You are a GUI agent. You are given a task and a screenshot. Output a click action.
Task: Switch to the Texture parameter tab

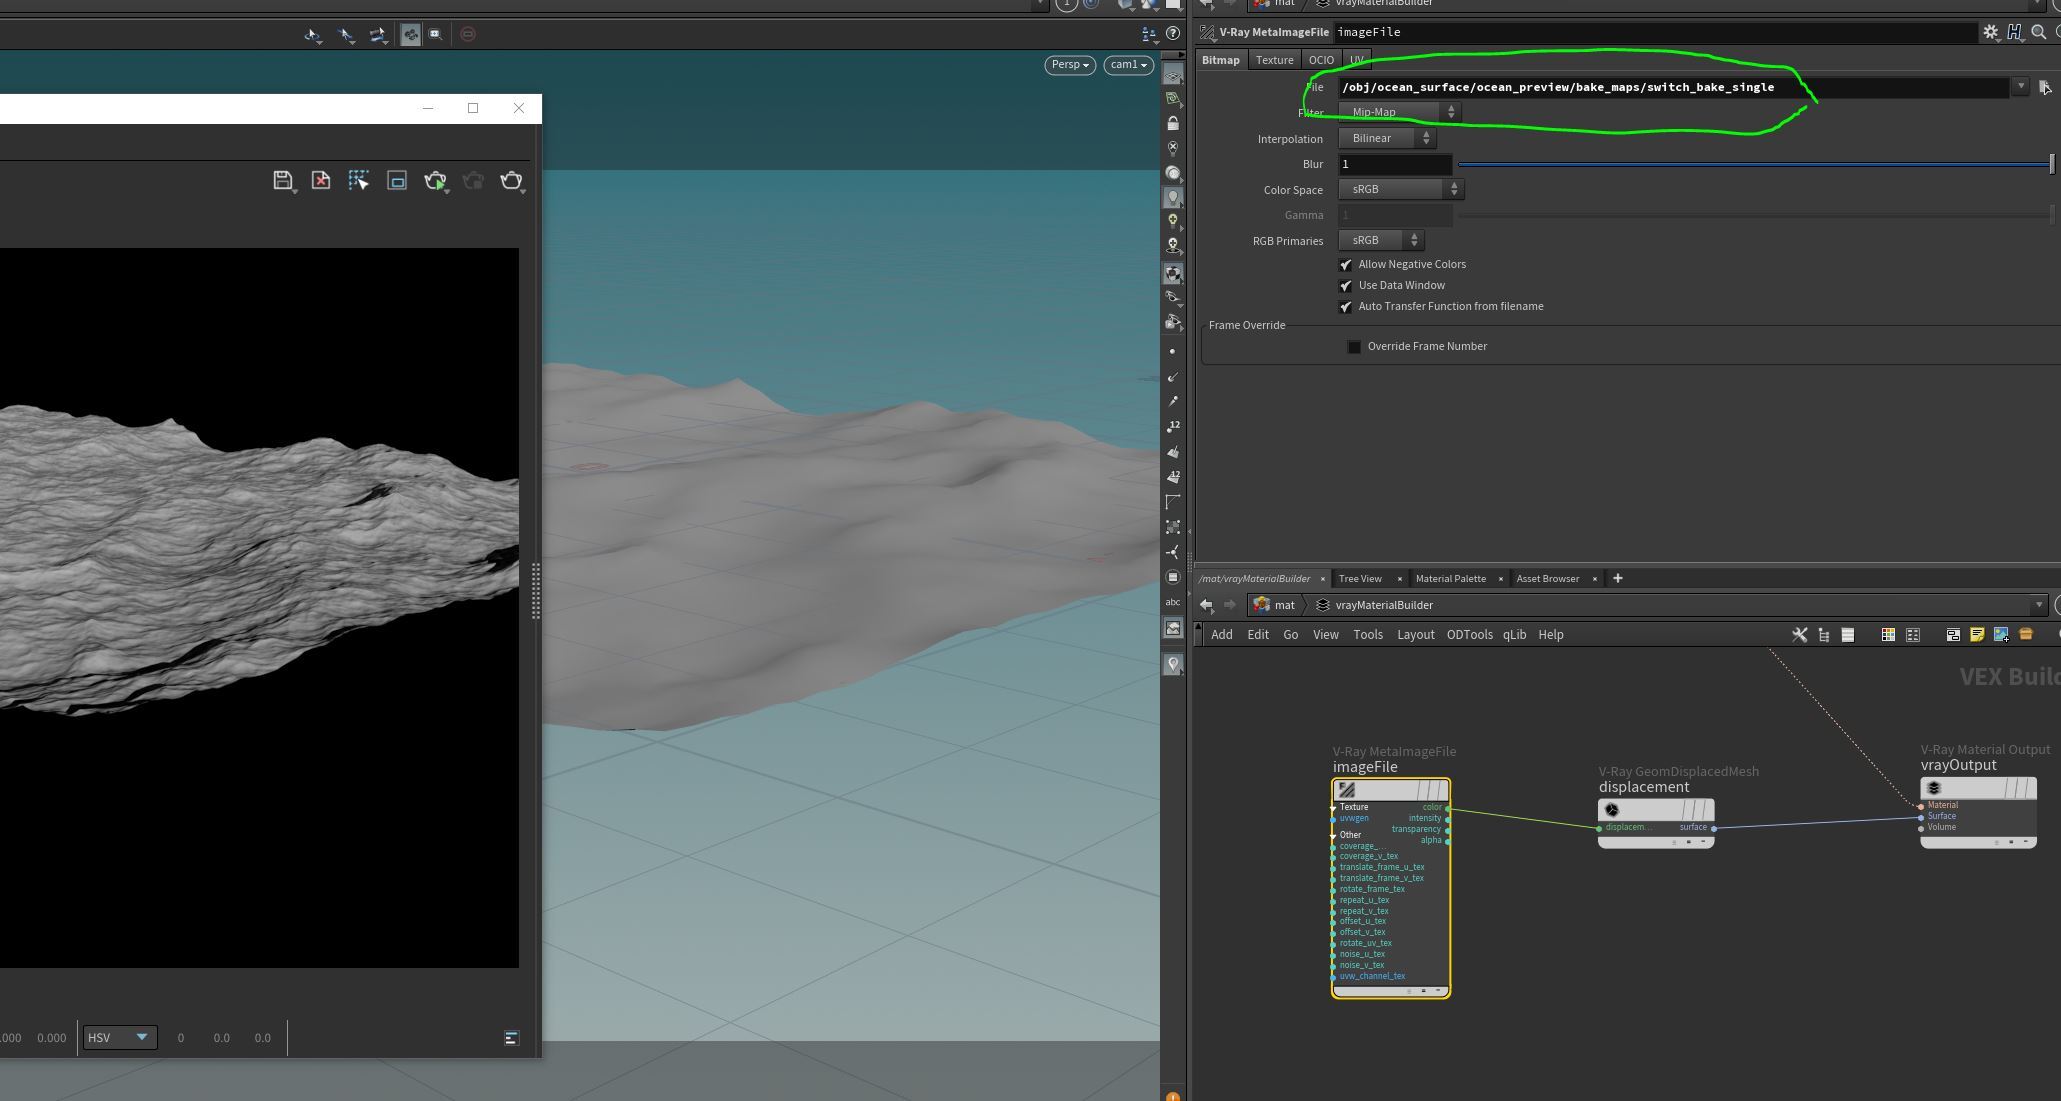pyautogui.click(x=1274, y=60)
